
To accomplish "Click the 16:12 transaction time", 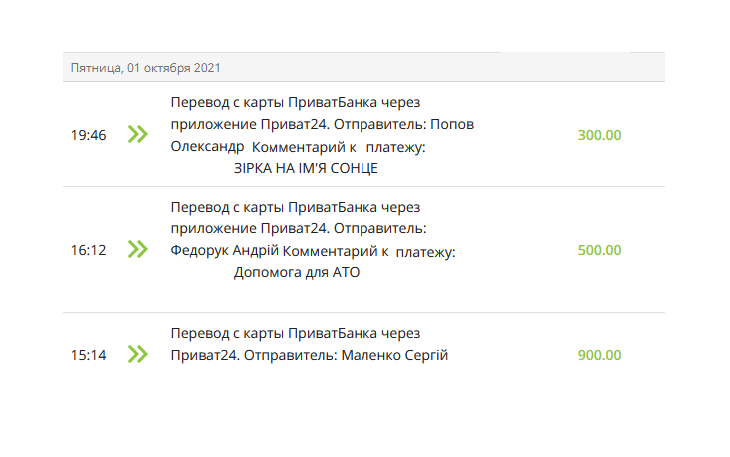I will (88, 250).
